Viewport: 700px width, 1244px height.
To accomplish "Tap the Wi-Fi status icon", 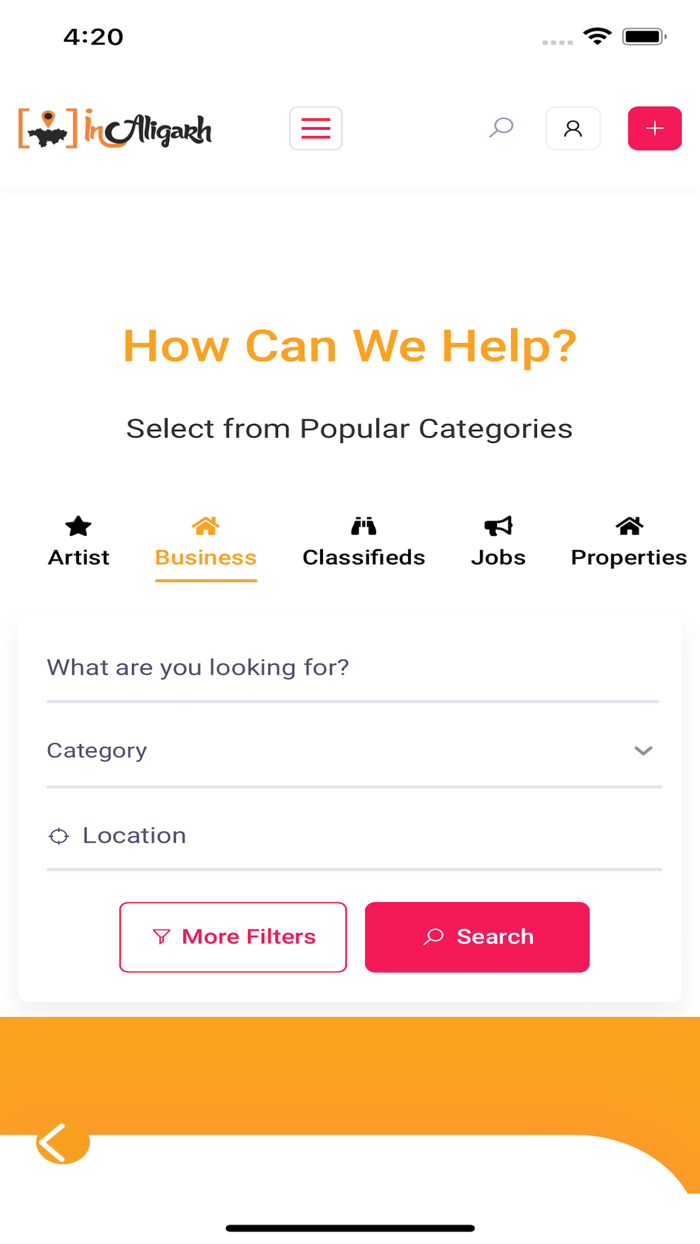I will (597, 37).
